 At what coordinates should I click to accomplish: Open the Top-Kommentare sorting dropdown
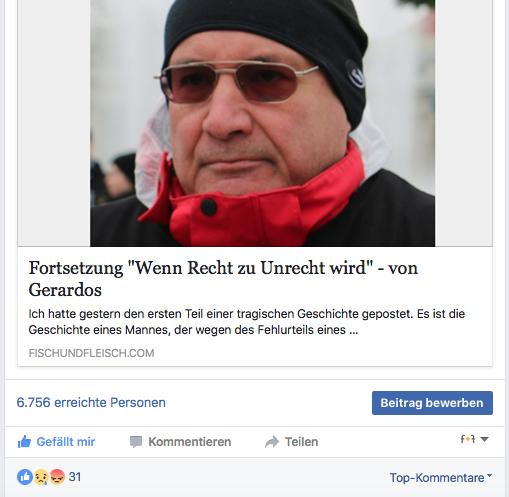click(x=441, y=477)
